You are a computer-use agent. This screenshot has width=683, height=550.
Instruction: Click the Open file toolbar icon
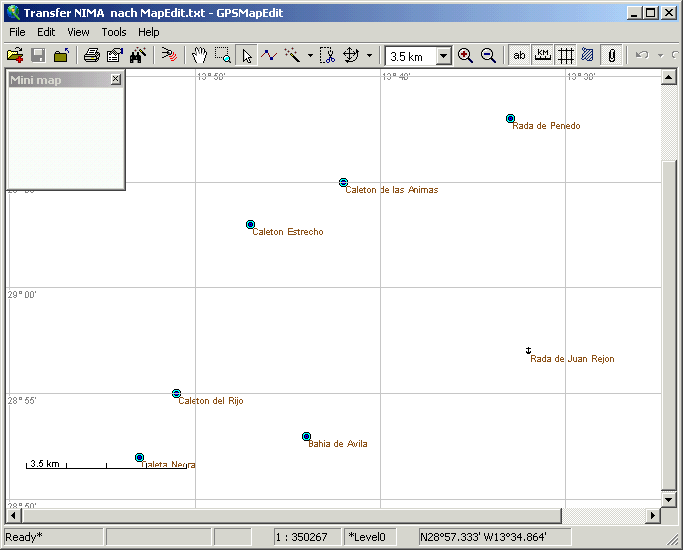point(15,56)
